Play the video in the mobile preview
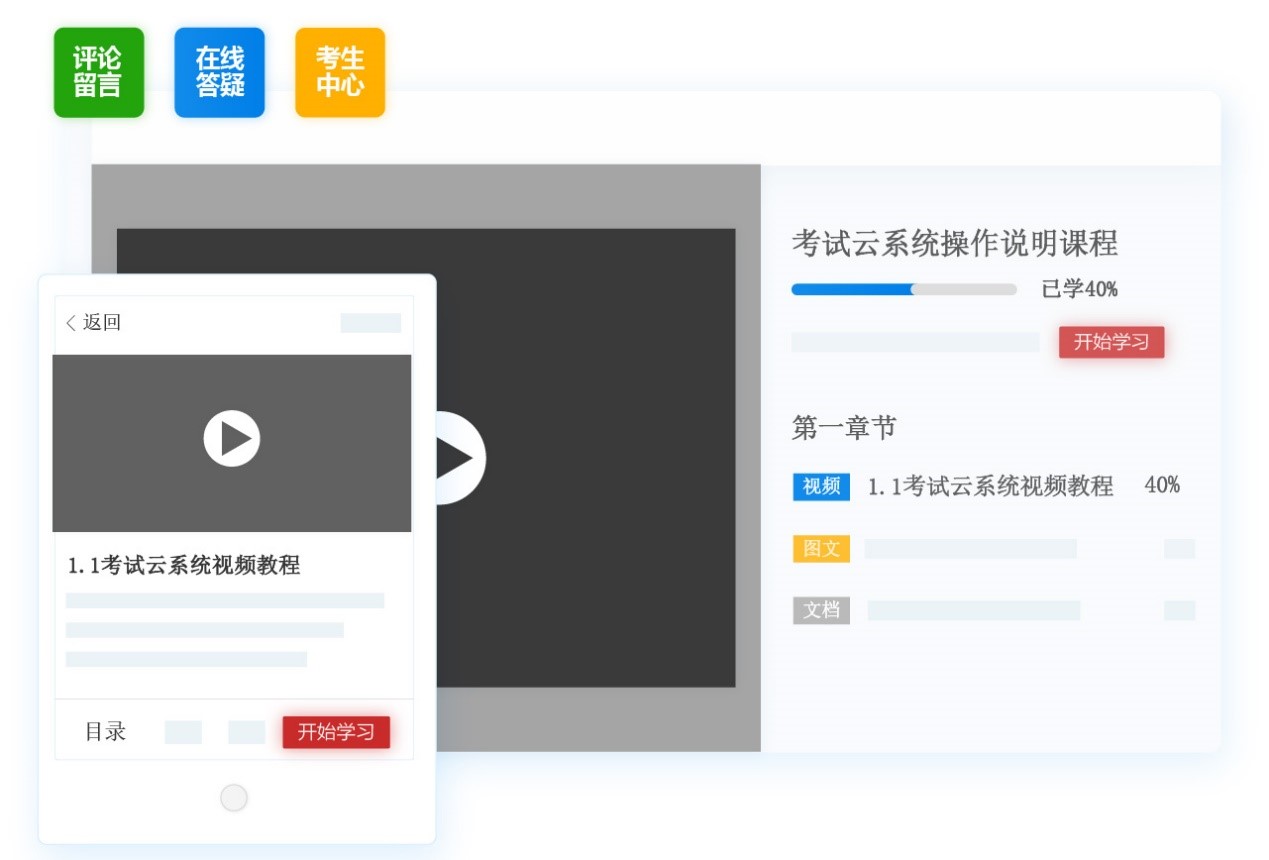This screenshot has height=860, width=1269. point(232,439)
